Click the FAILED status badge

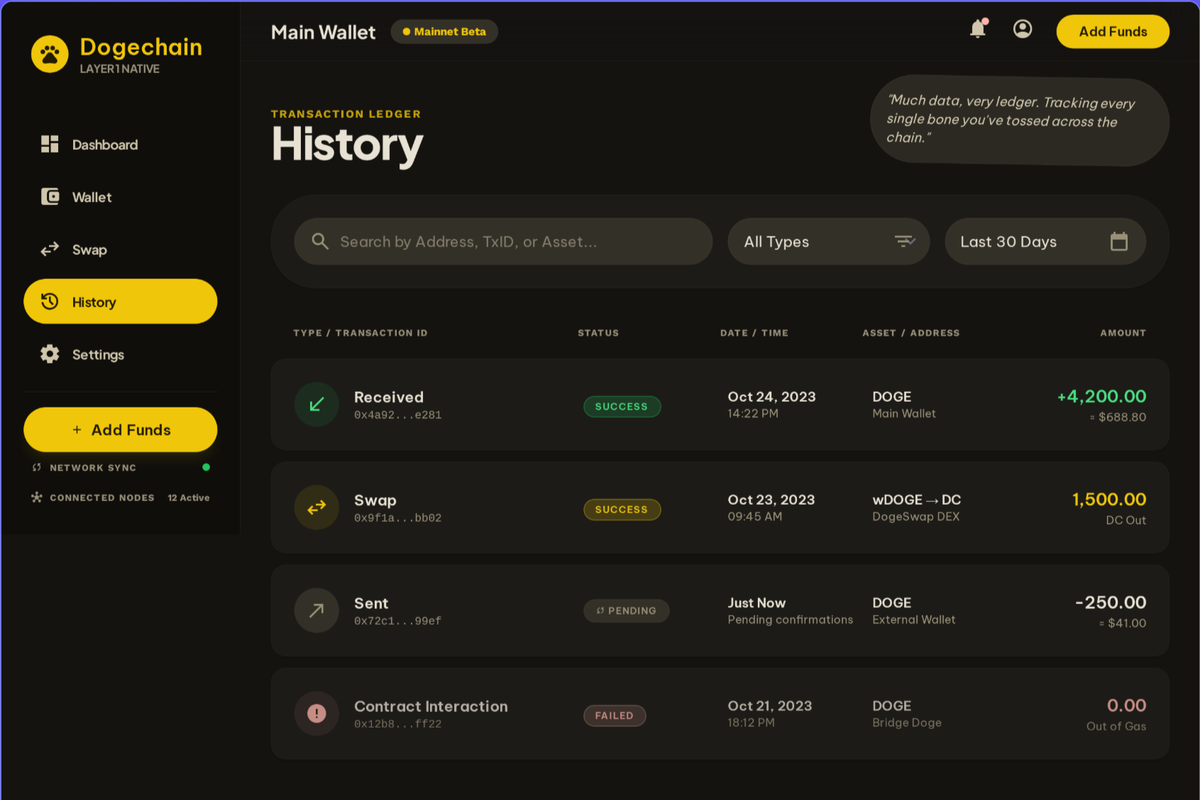614,715
